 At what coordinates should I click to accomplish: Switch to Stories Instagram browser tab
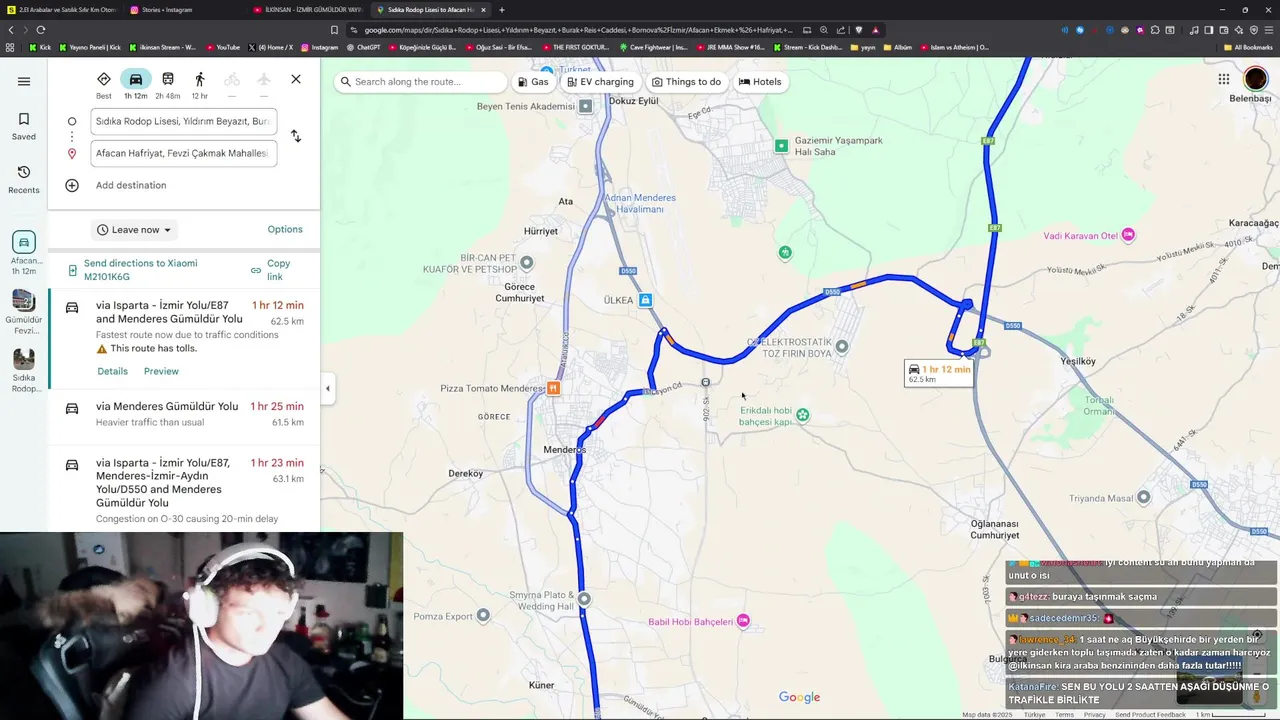[185, 10]
